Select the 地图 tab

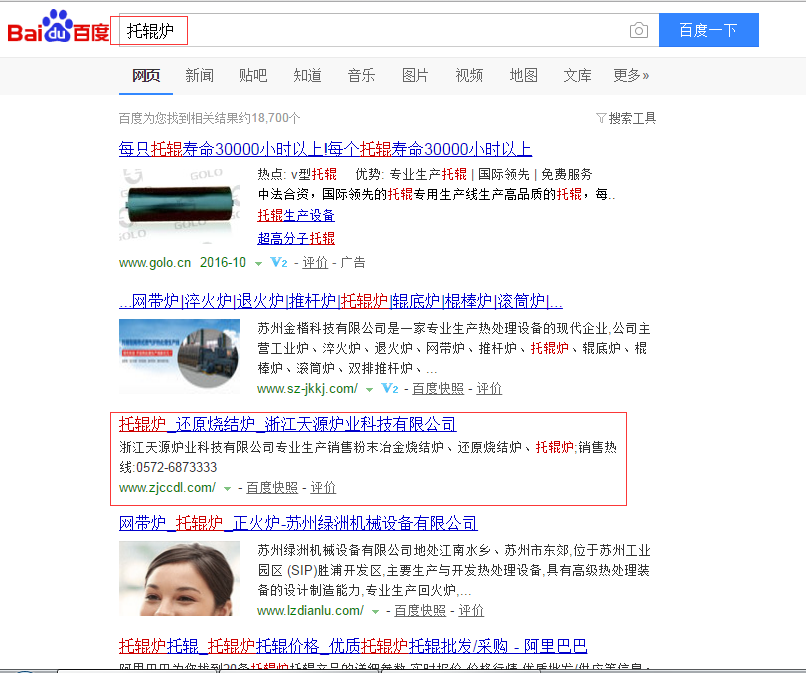[x=523, y=75]
